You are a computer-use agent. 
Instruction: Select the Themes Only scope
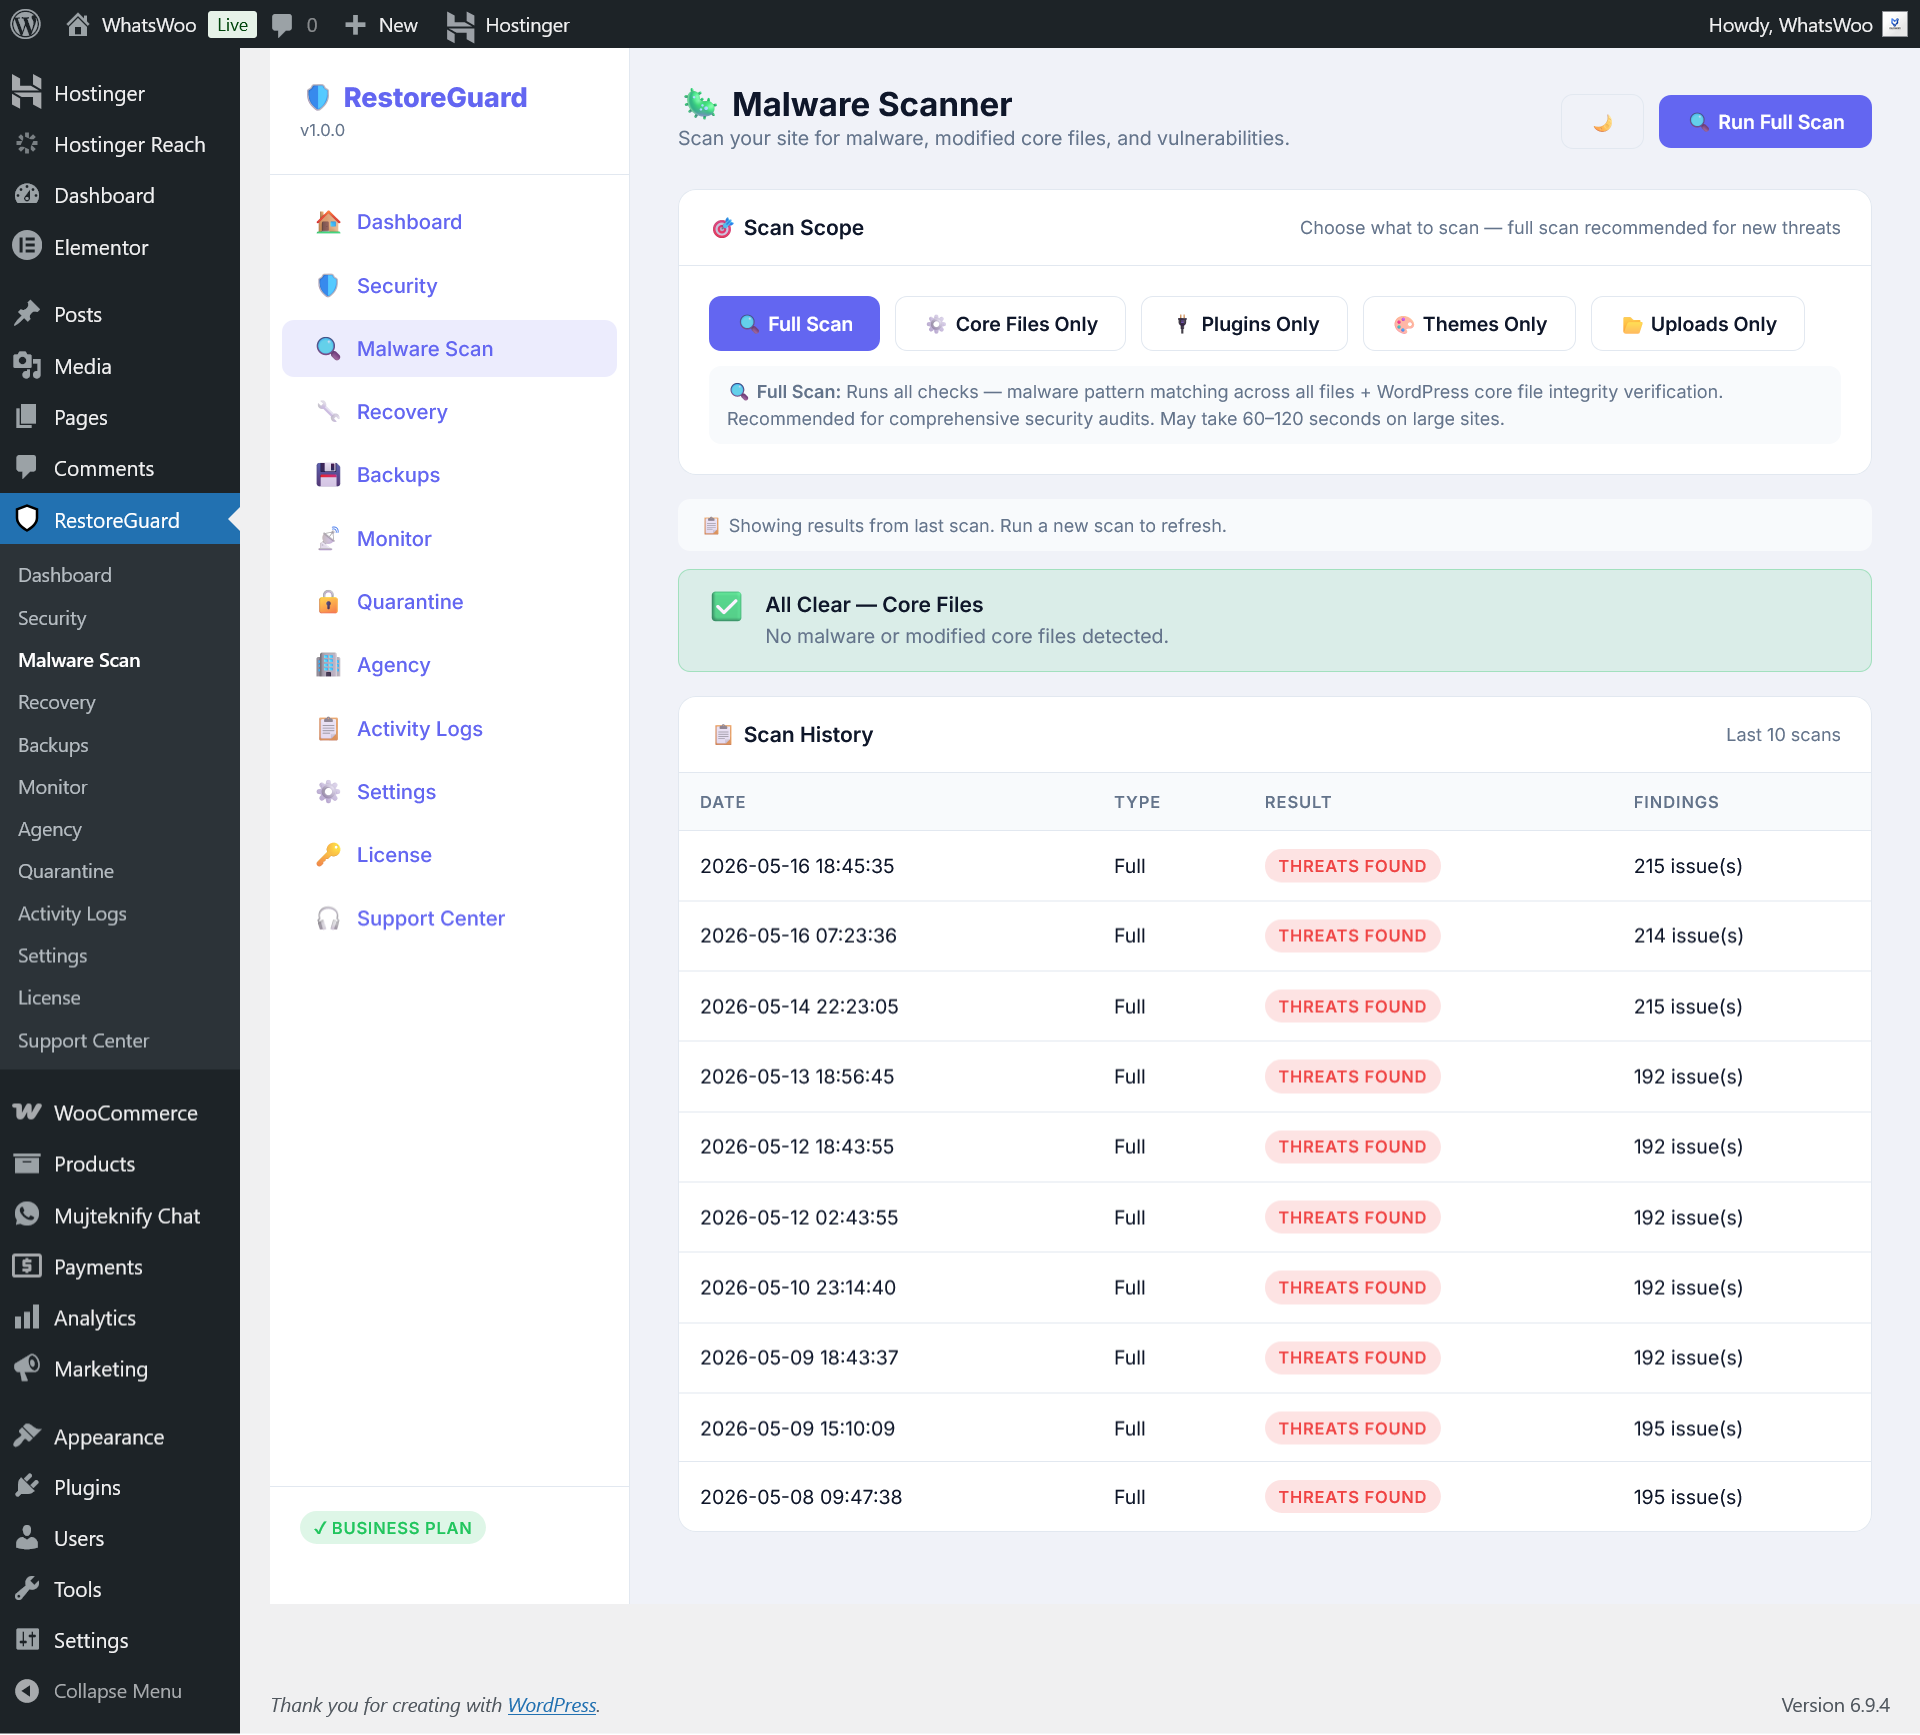(1469, 324)
